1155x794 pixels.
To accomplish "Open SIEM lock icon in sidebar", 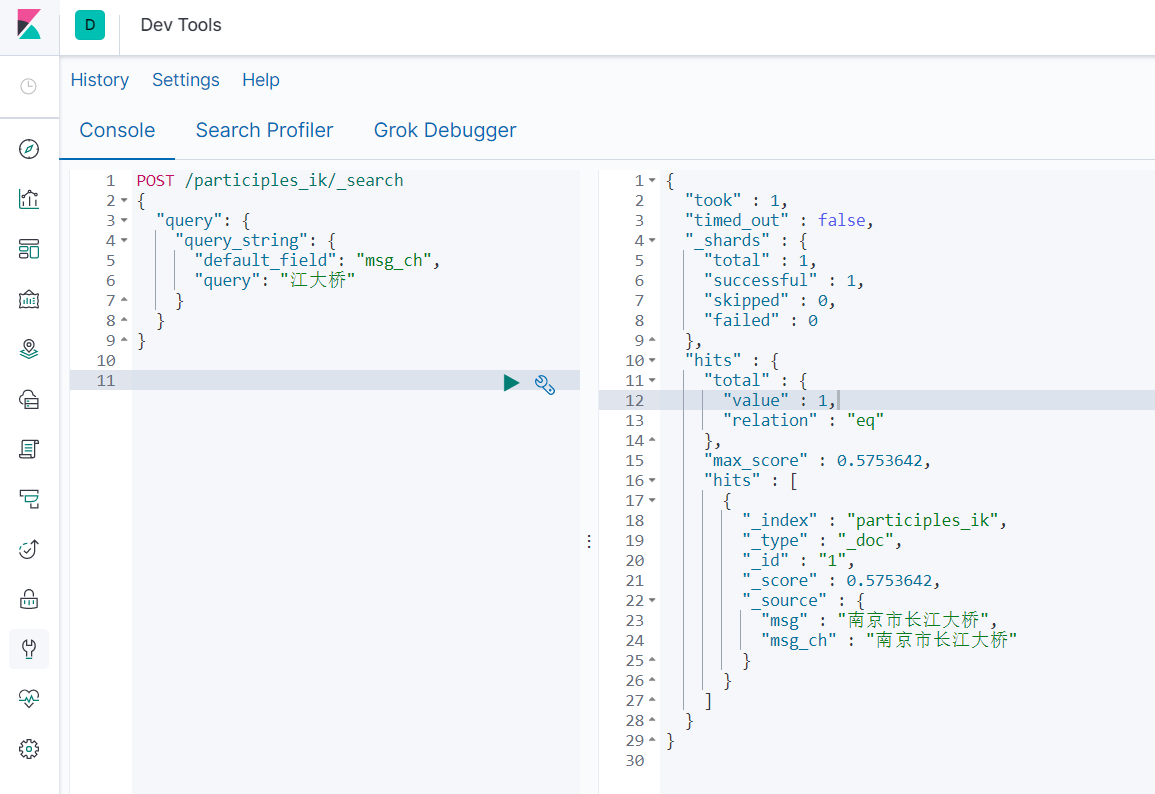I will click(29, 599).
